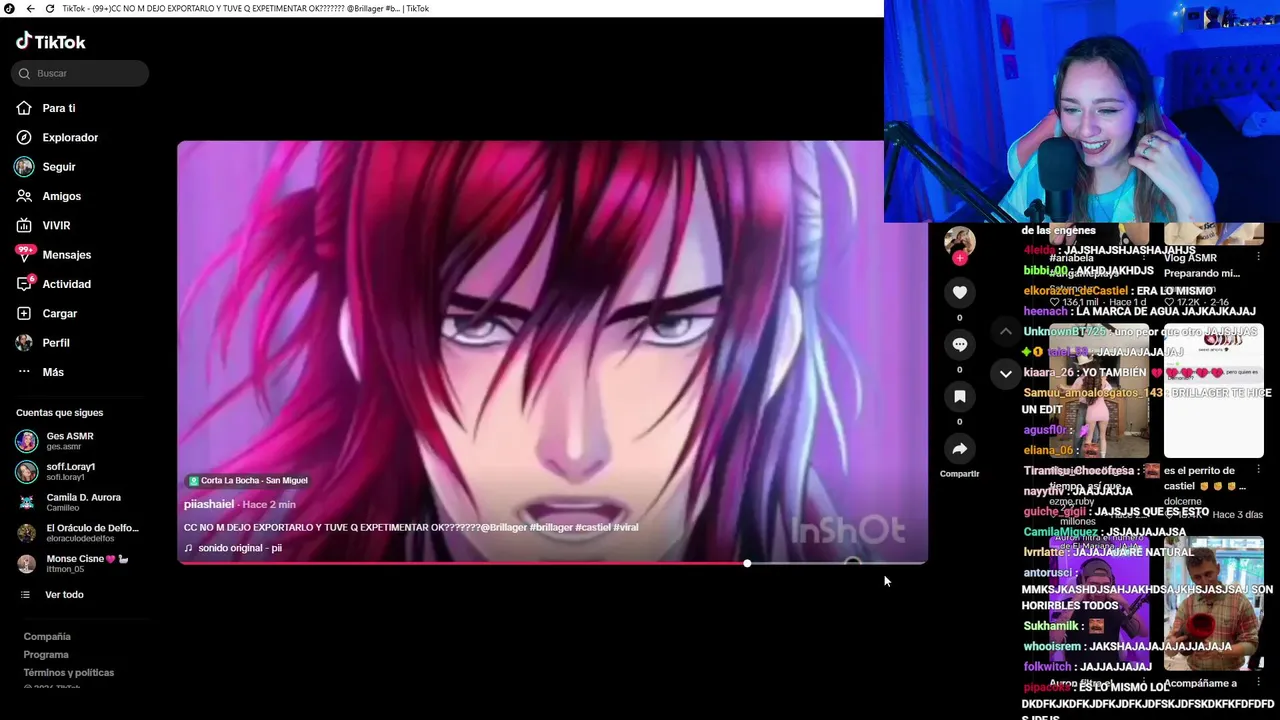The width and height of the screenshot is (1280, 720).
Task: Go to the Seguir section
Action: point(46,167)
